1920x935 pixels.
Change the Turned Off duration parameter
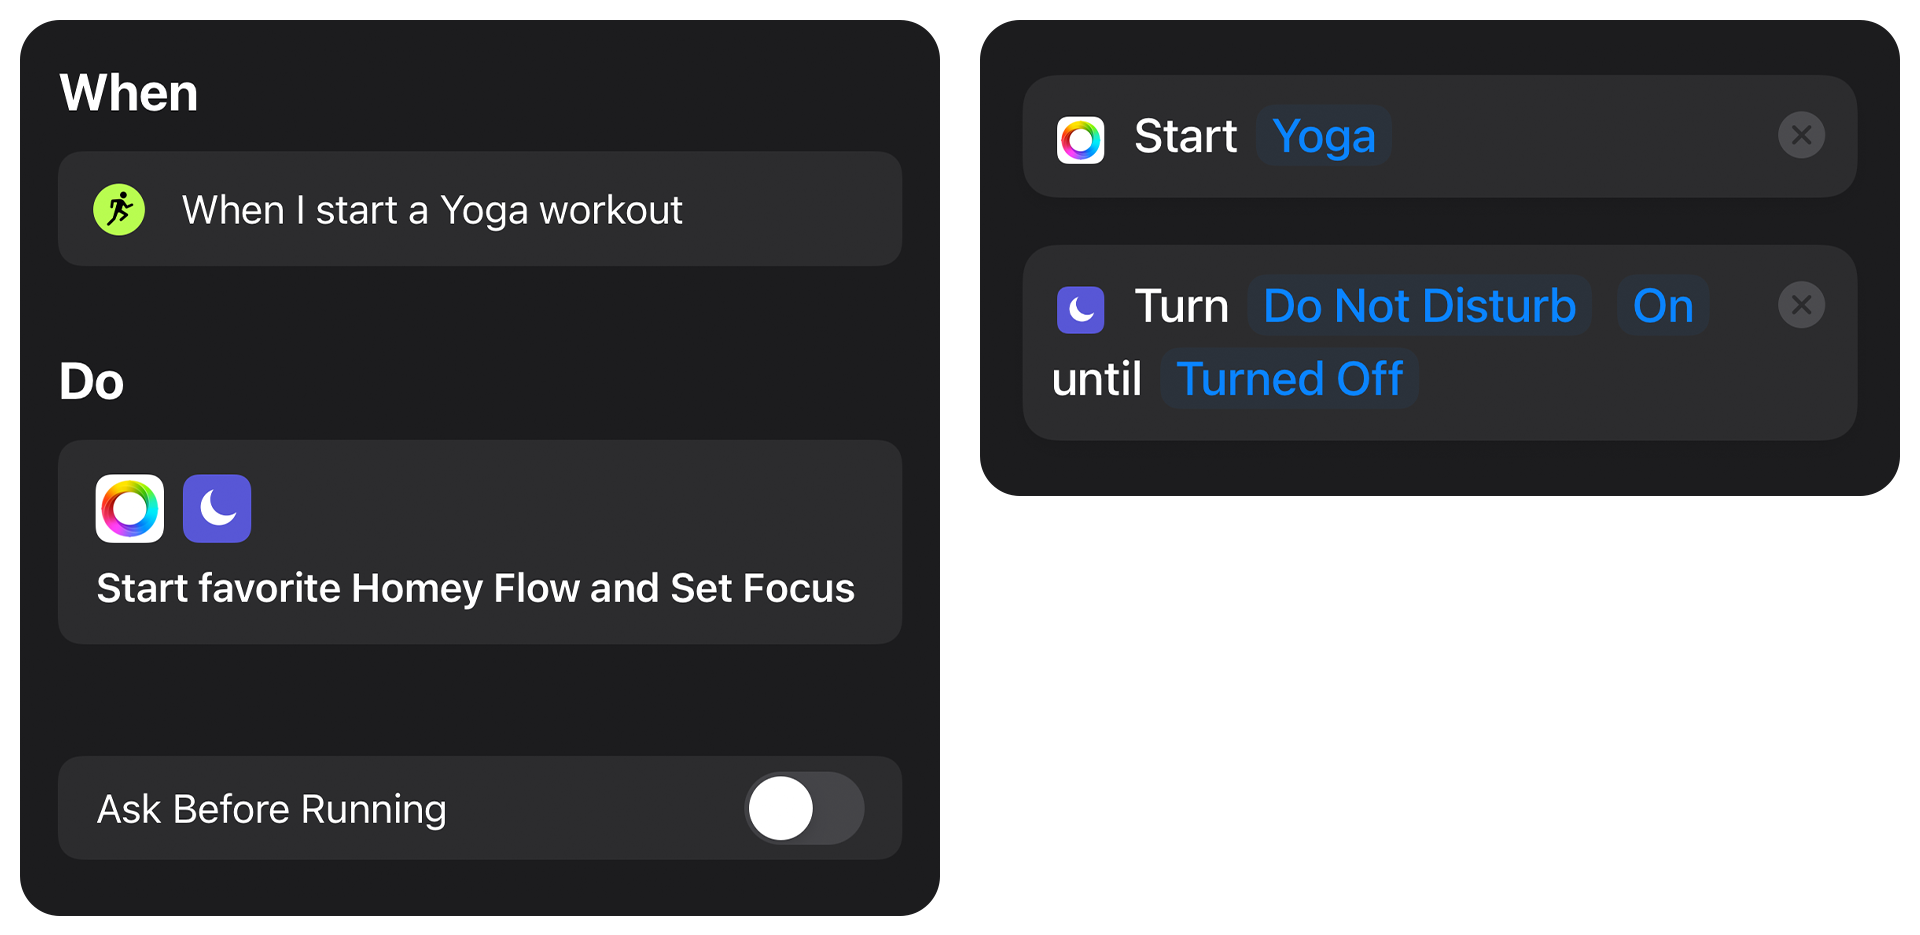click(1290, 379)
